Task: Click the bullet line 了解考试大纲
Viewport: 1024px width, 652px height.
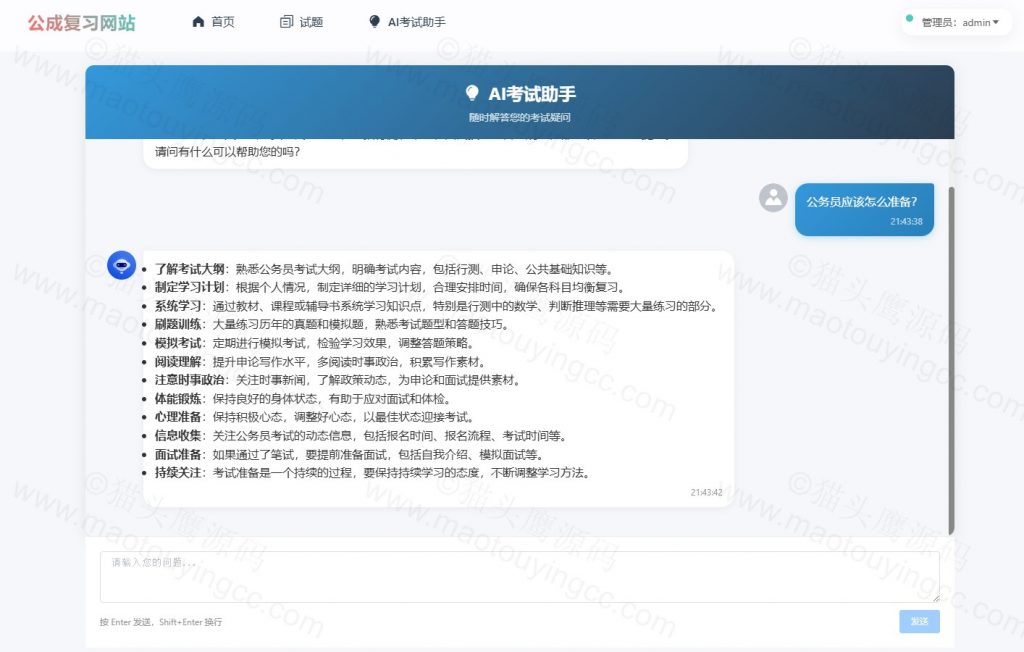Action: tap(383, 269)
